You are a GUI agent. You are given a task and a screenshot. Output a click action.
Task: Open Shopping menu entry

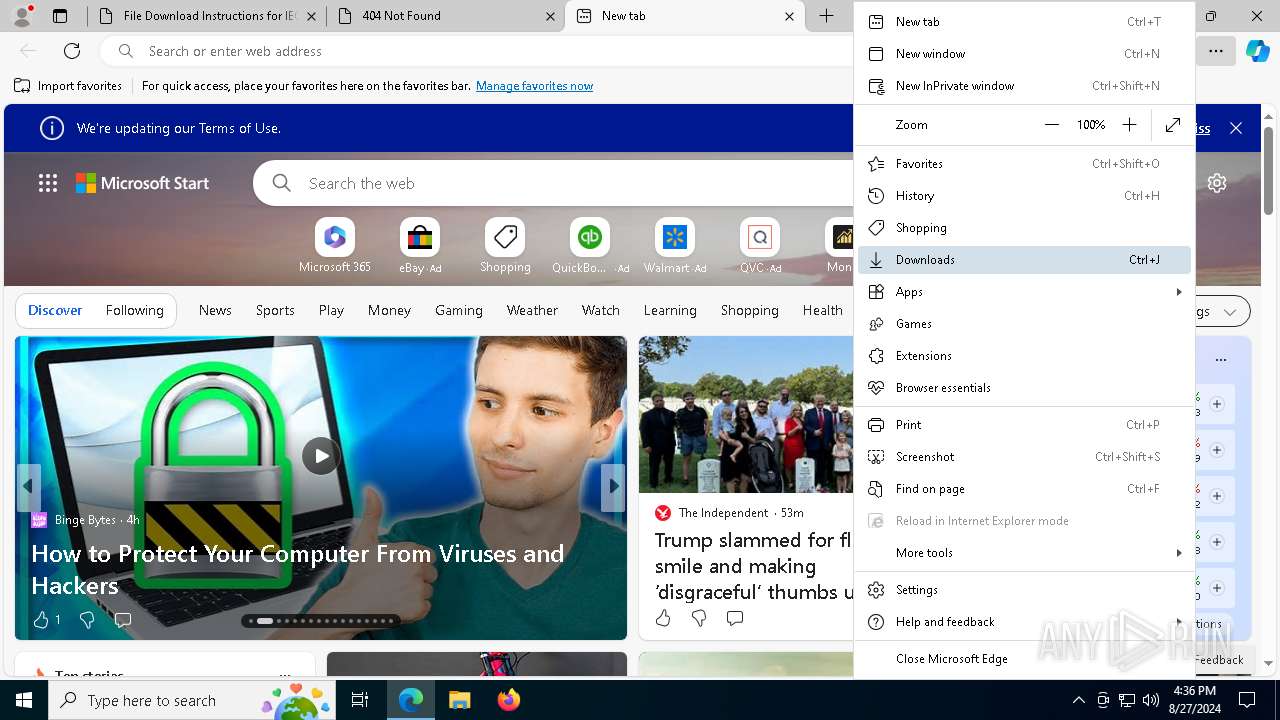point(1024,228)
